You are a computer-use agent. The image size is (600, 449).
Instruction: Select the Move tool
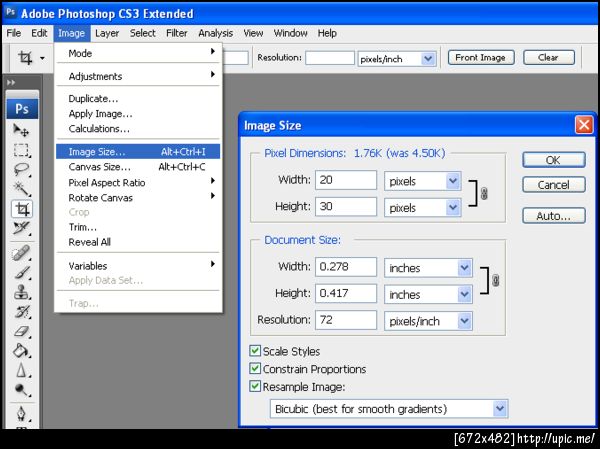(x=21, y=131)
